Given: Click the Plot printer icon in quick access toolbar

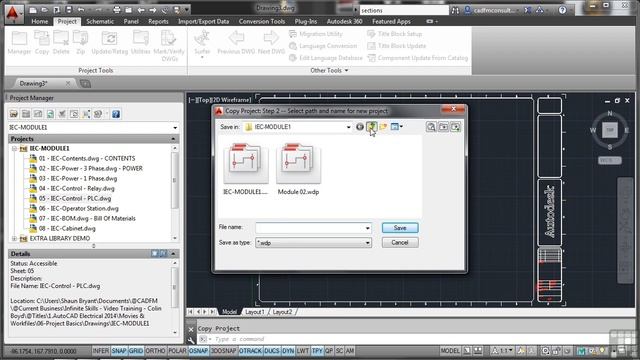Looking at the screenshot, I should click(x=117, y=10).
